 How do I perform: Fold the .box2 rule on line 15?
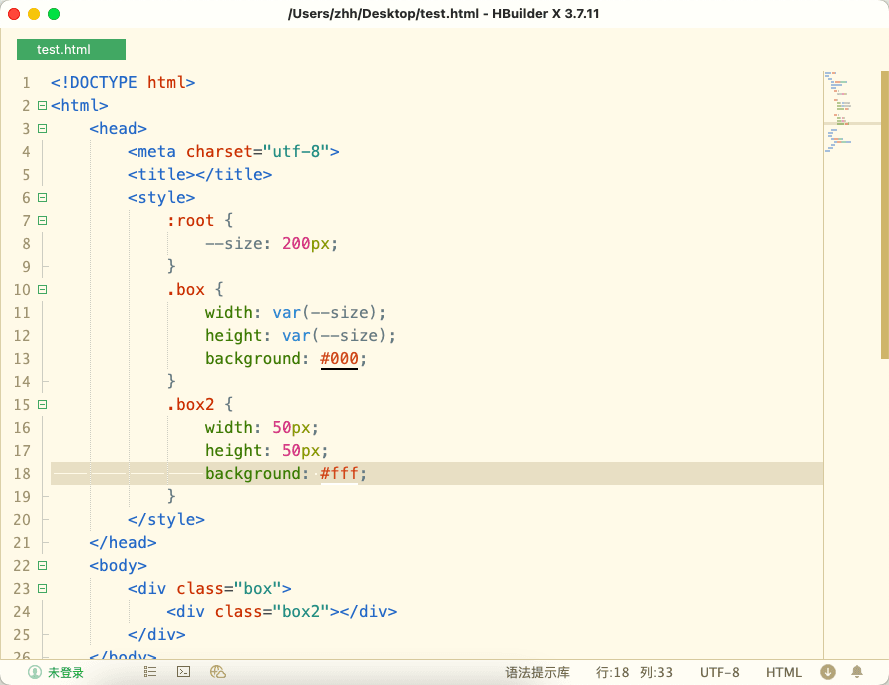click(x=42, y=405)
